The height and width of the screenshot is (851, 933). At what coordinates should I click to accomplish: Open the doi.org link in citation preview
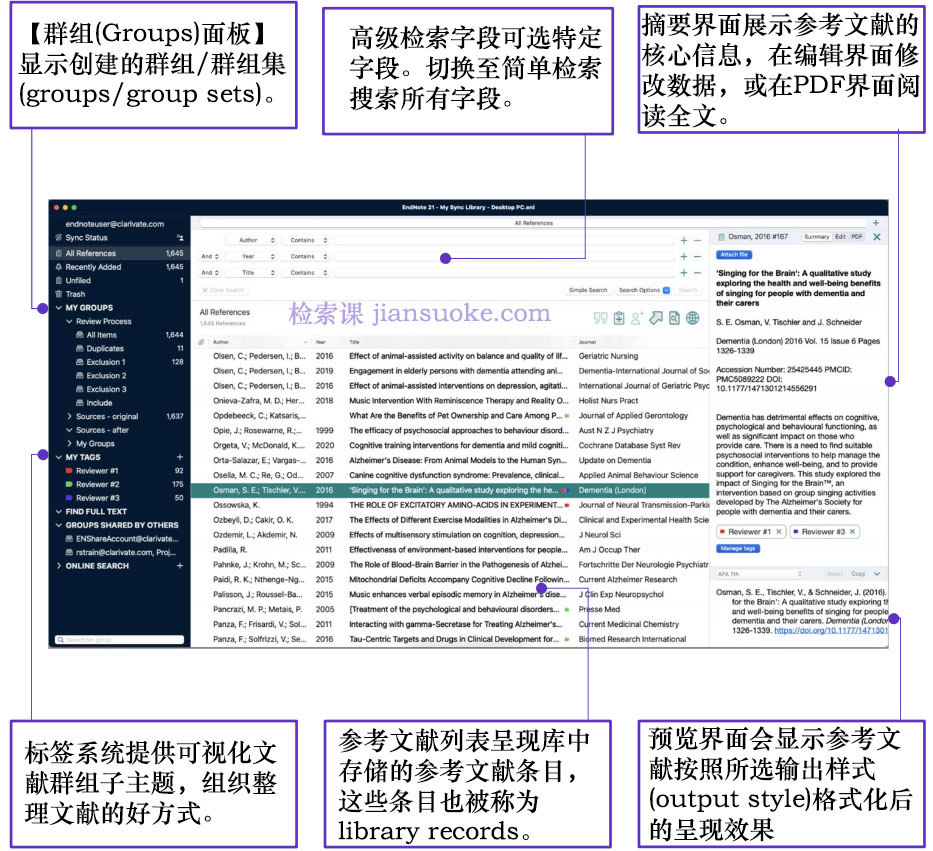point(831,630)
